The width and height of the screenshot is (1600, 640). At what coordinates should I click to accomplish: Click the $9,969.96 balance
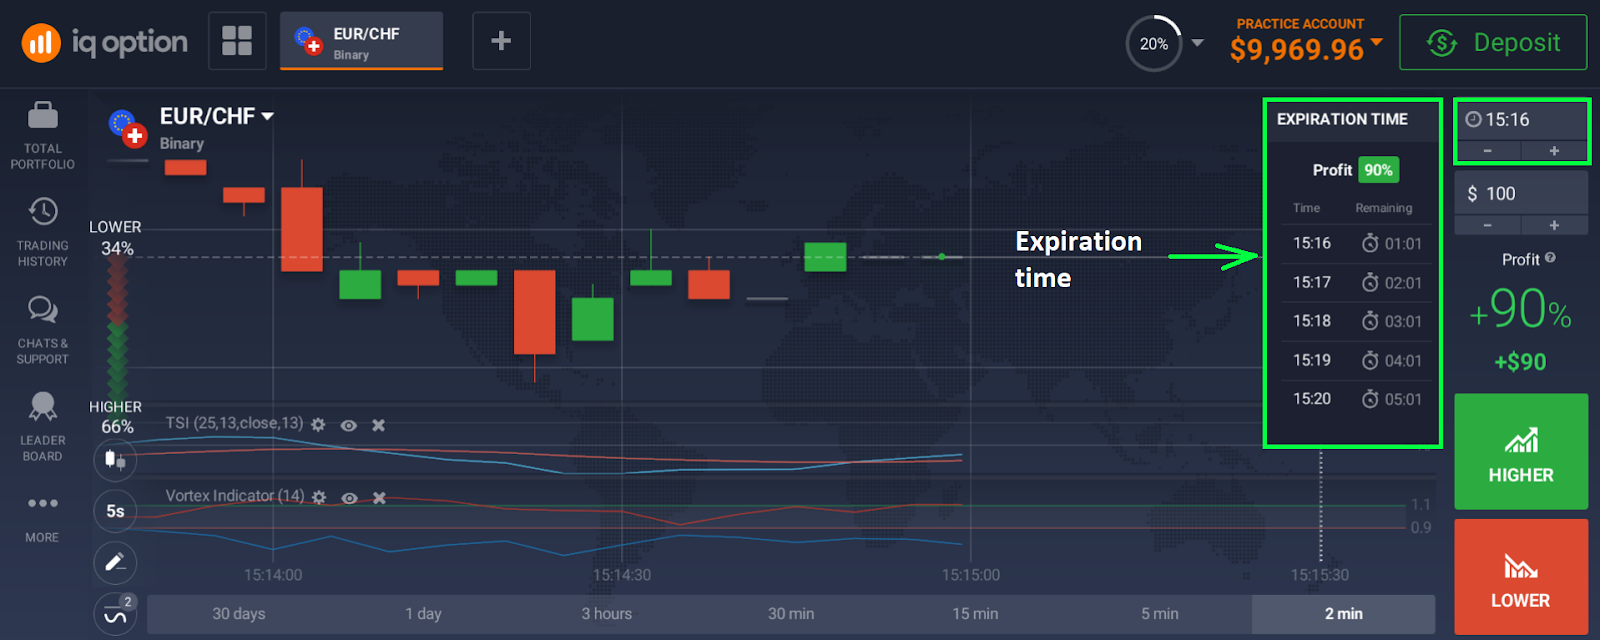(1297, 49)
